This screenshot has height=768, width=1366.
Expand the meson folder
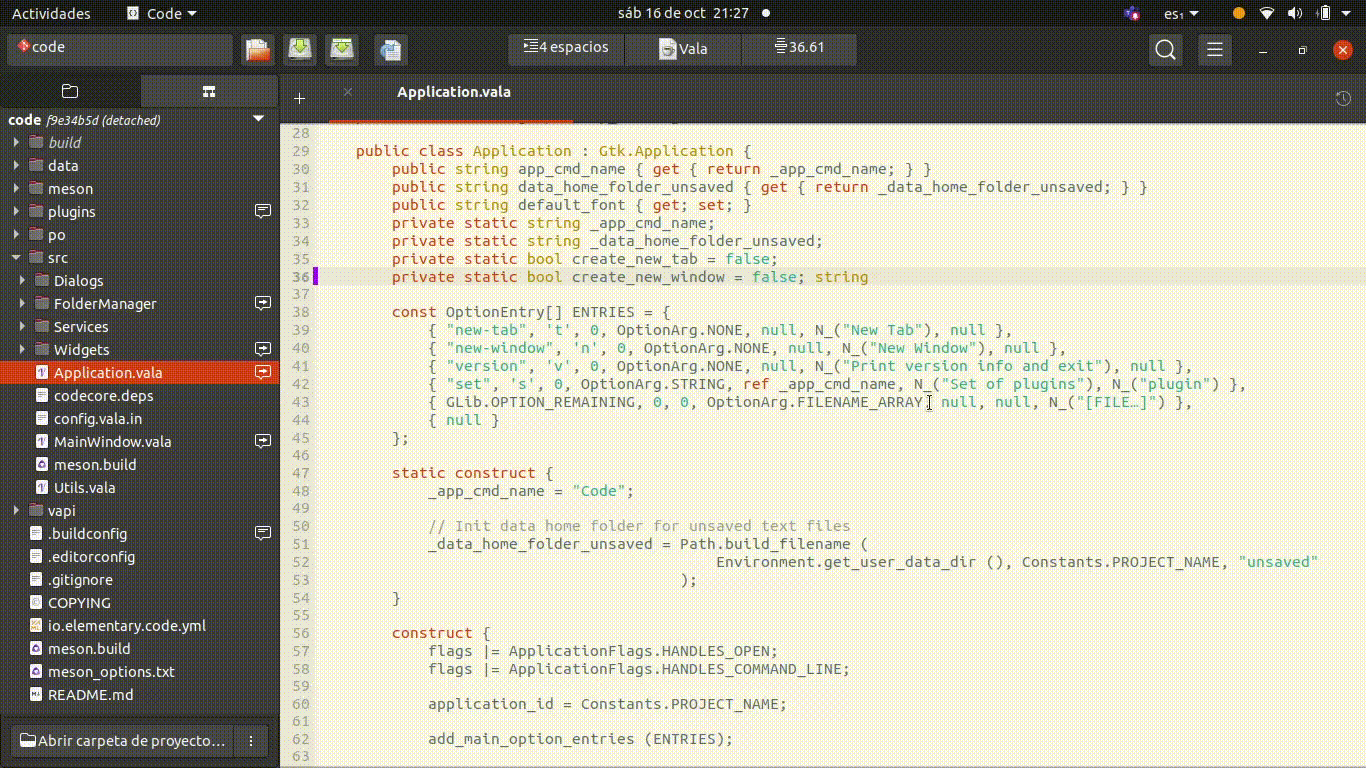16,188
